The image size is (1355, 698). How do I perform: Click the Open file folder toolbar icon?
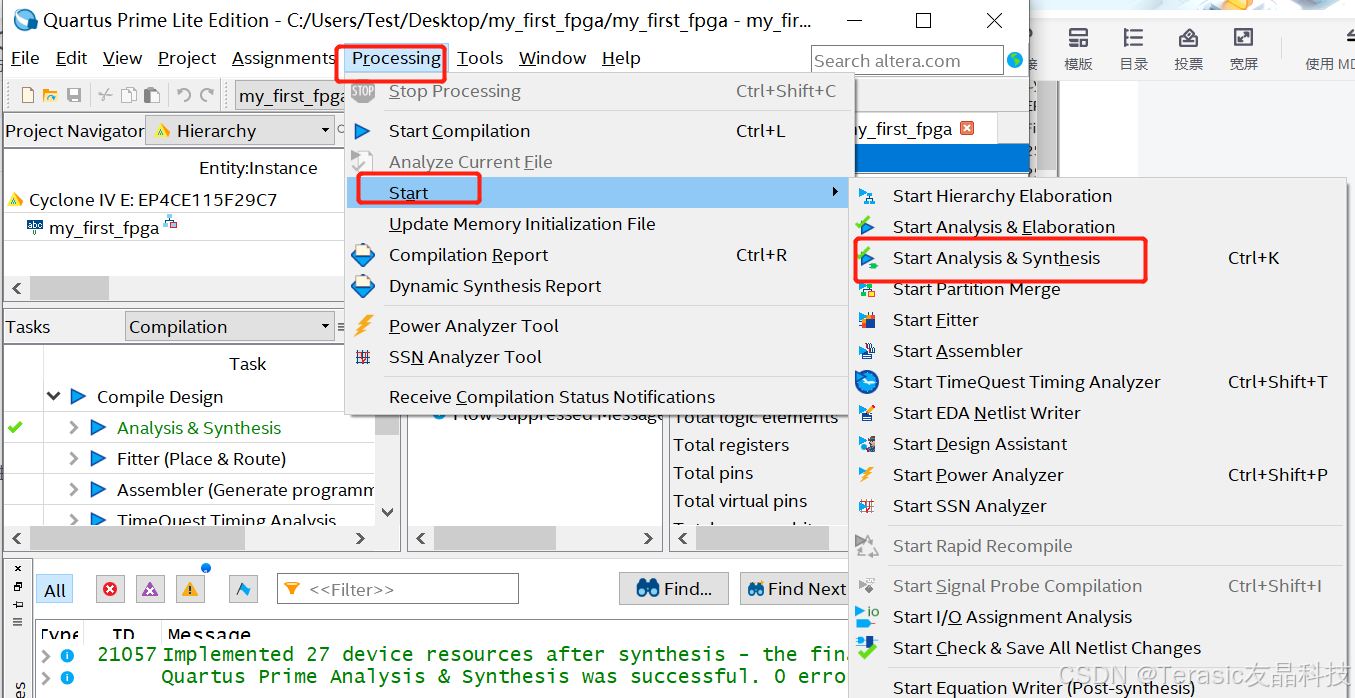pos(50,96)
